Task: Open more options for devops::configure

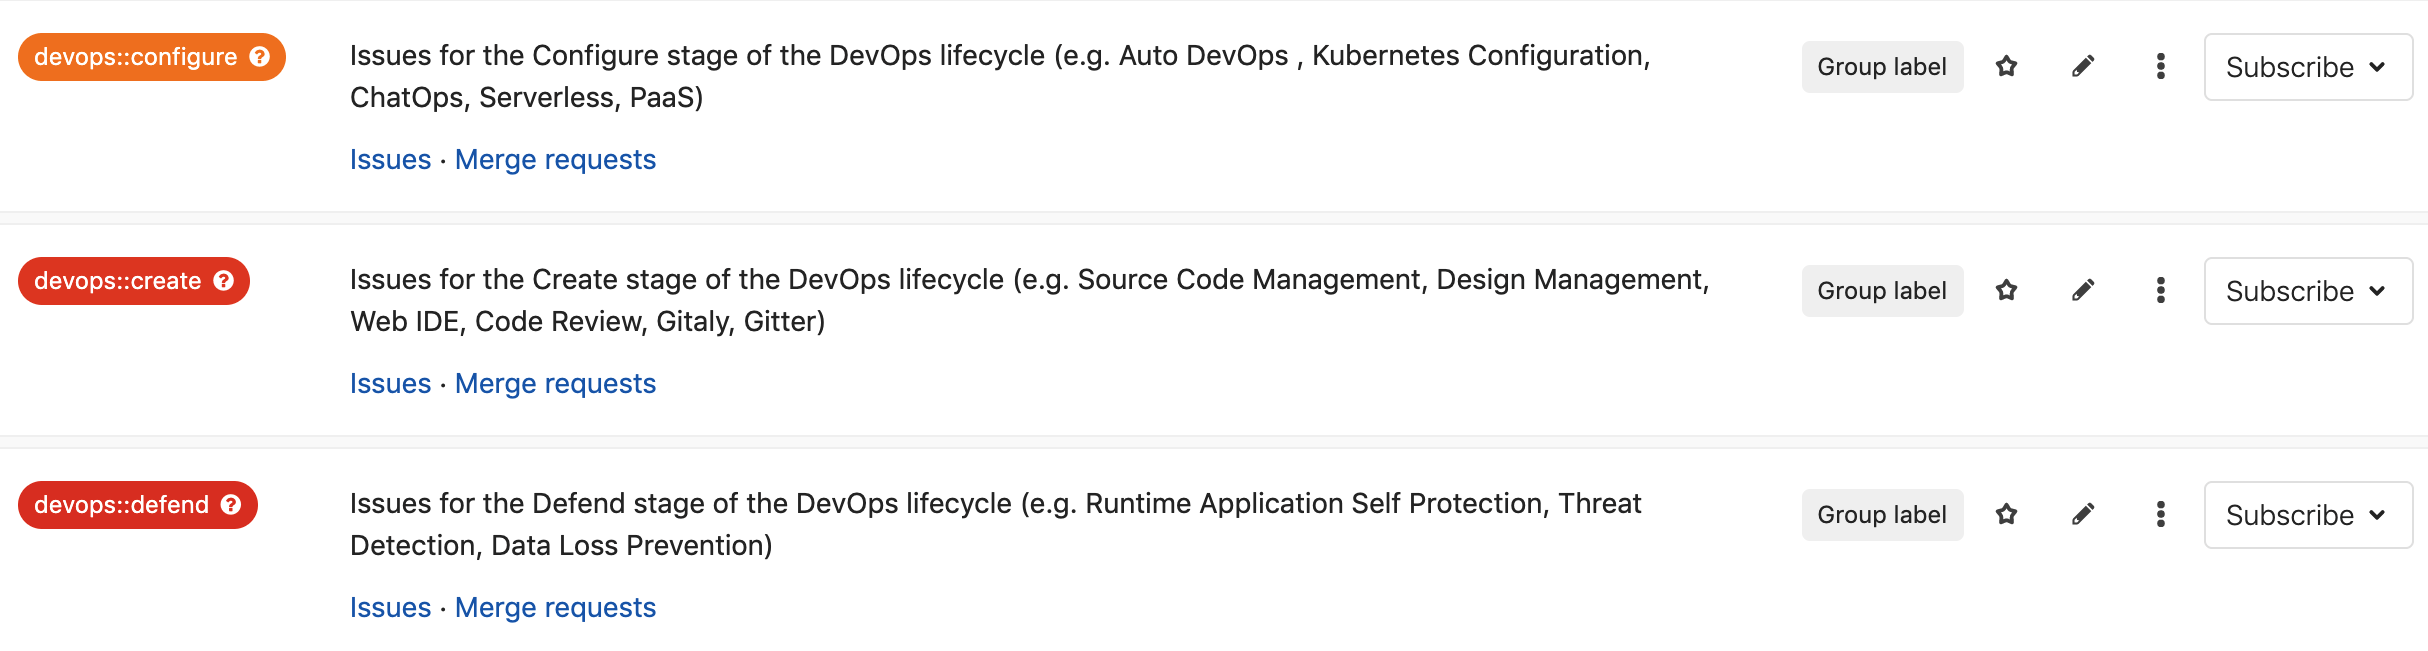Action: 2161,67
